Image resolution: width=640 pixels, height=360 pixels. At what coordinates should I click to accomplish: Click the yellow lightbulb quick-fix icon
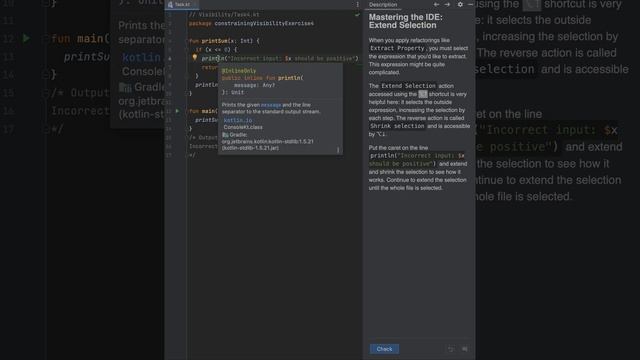[x=195, y=58]
